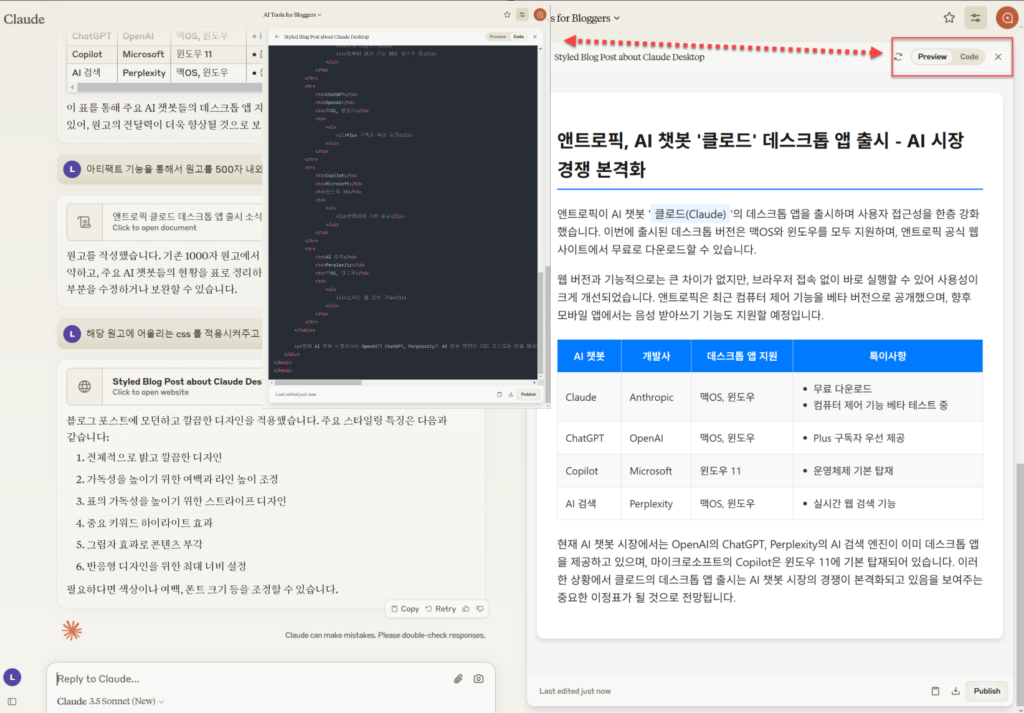Click the Claude logo at top left
This screenshot has width=1024, height=713.
point(24,19)
